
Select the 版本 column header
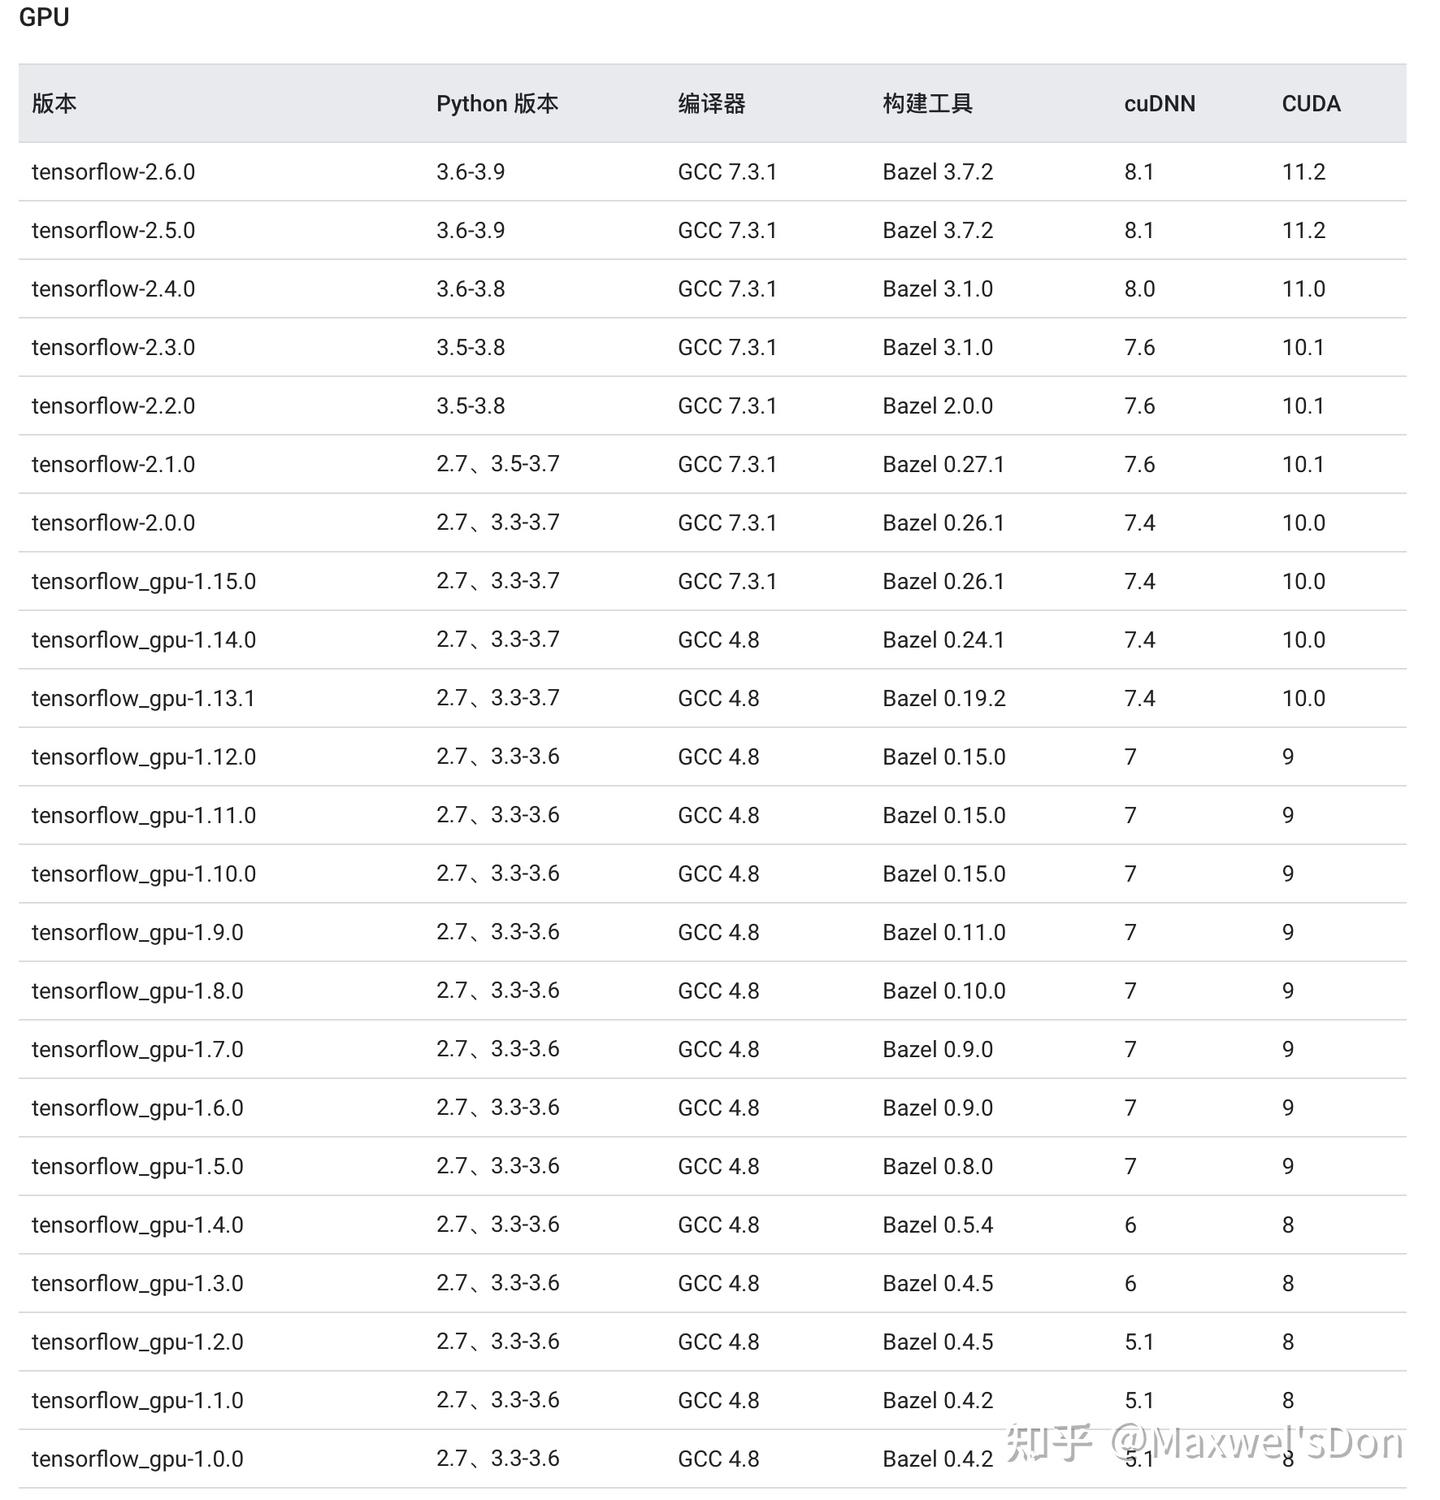pyautogui.click(x=56, y=103)
